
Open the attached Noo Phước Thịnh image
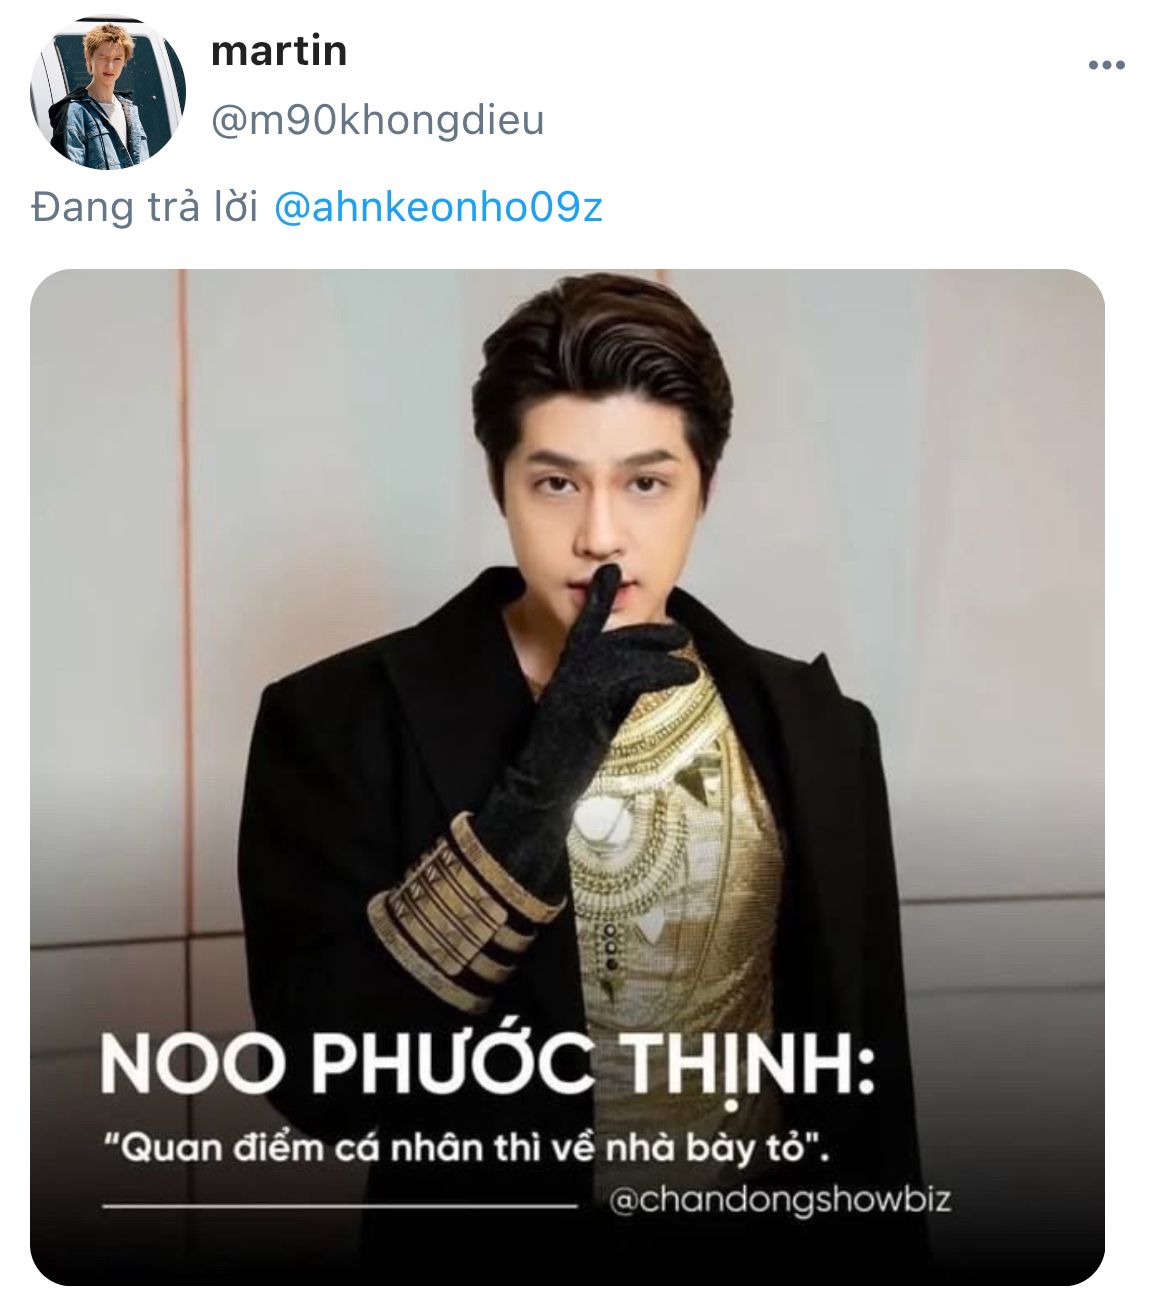click(567, 777)
